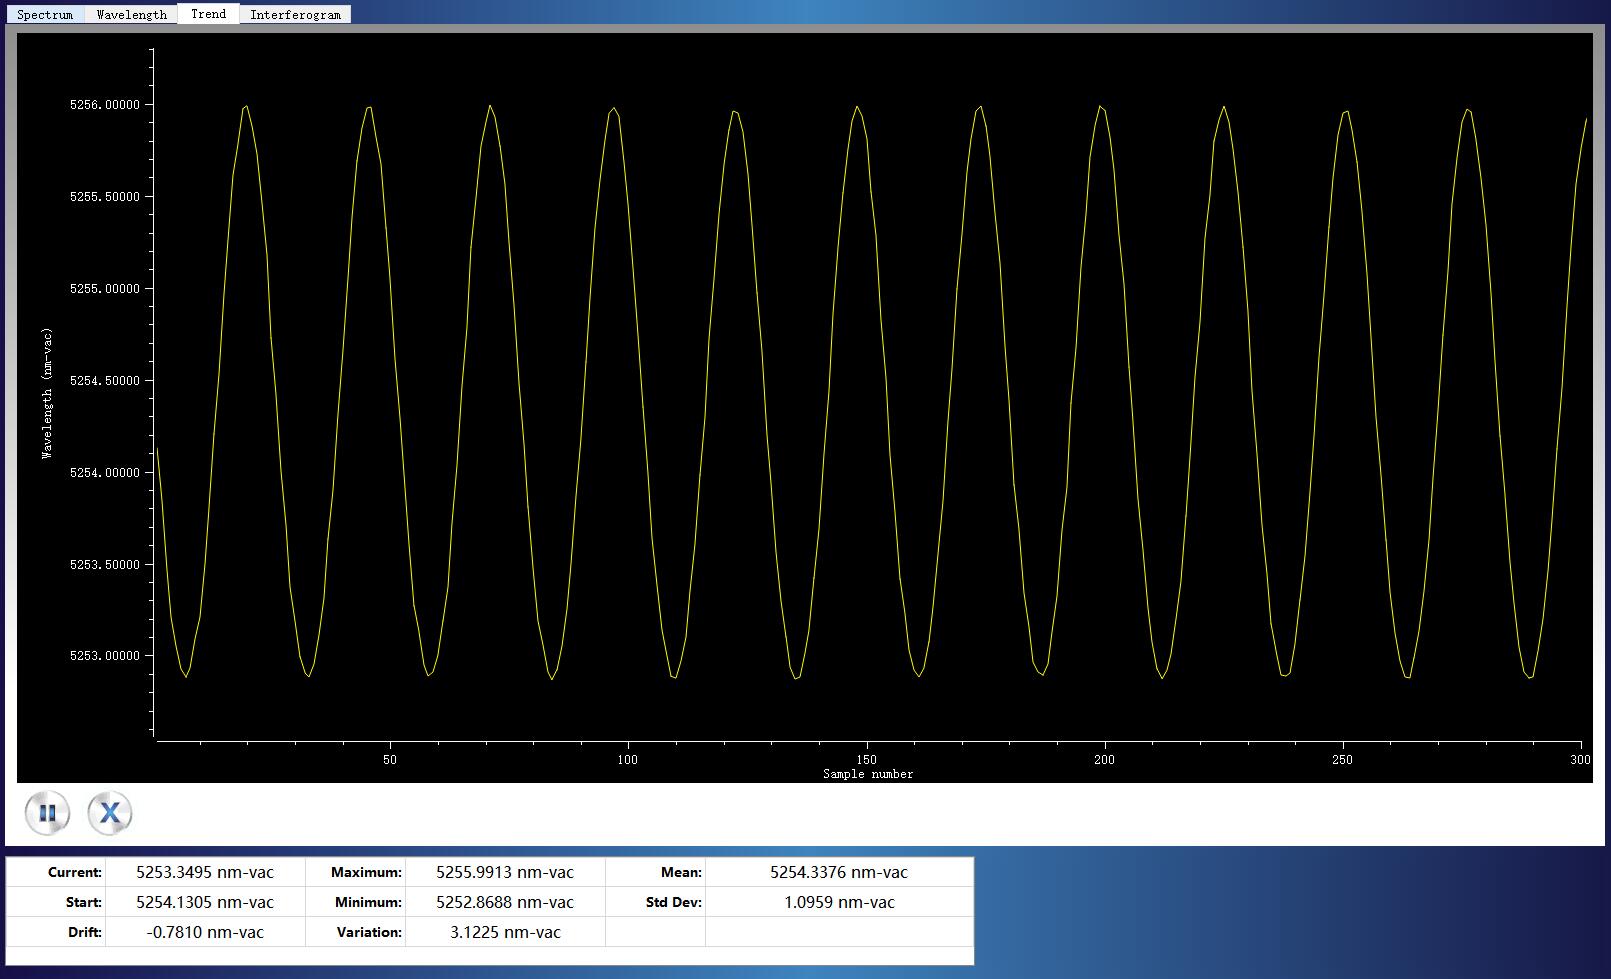Switch to the Spectrum tab
1611x979 pixels.
click(45, 14)
